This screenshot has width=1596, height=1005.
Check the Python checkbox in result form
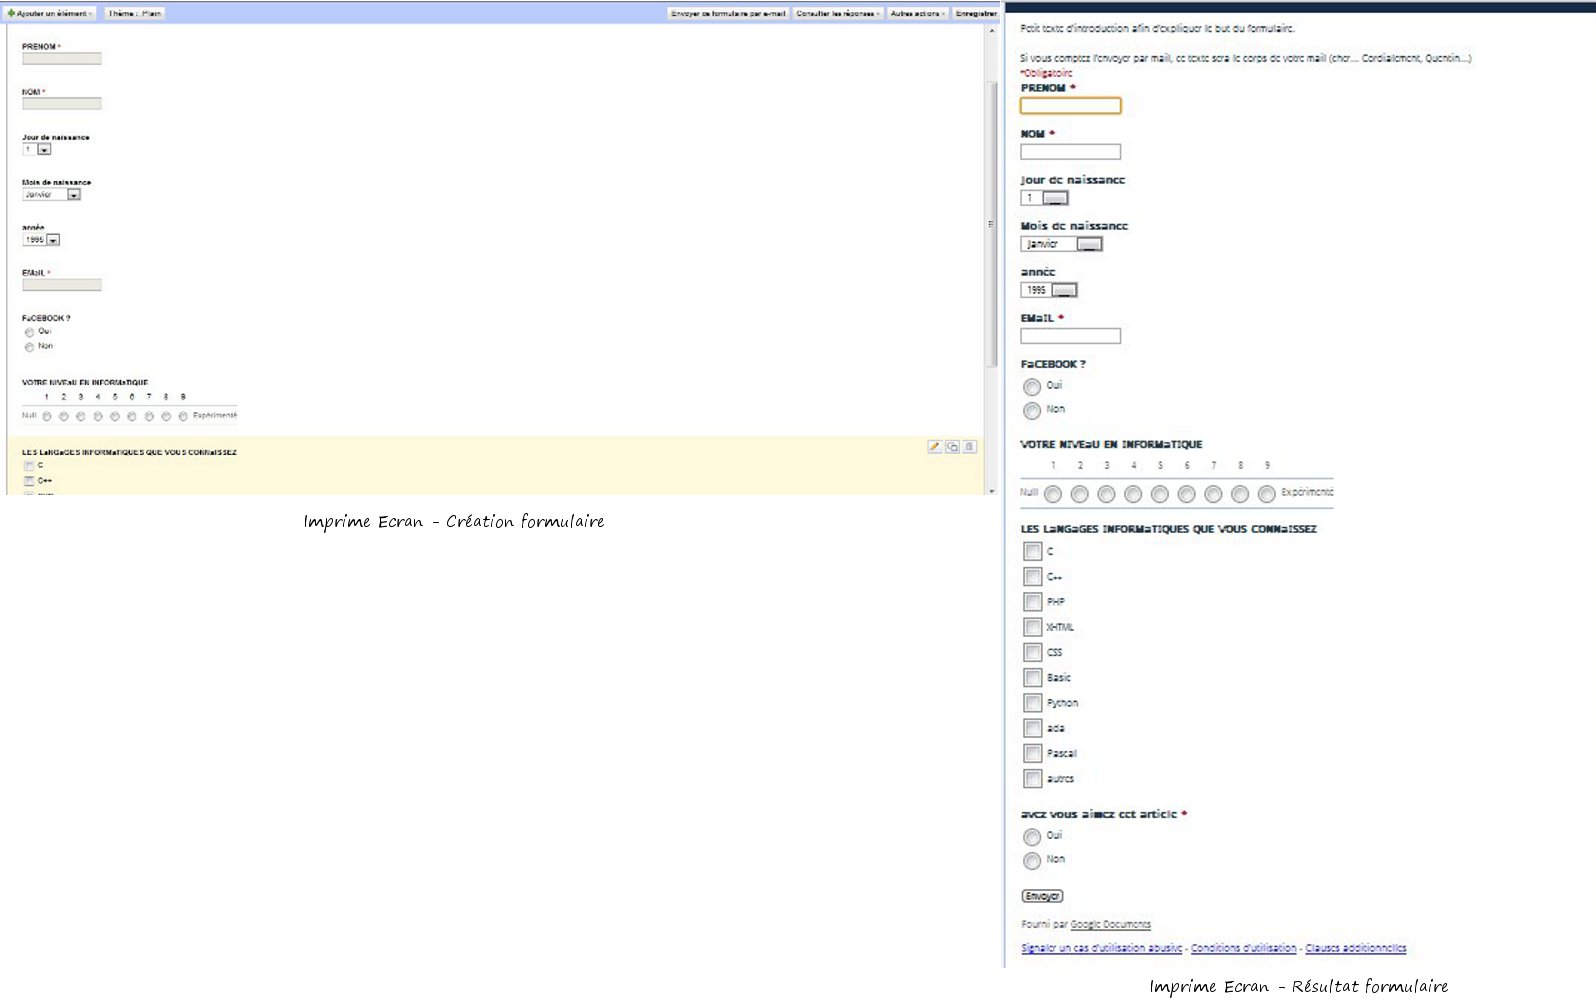point(1032,703)
